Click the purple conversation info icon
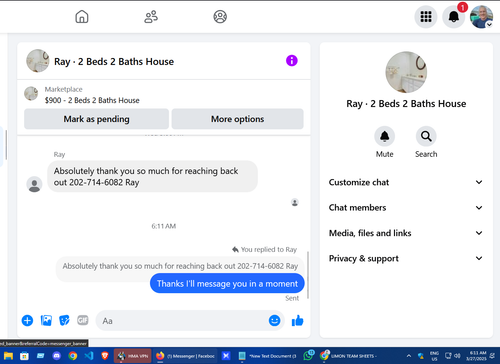 coord(292,61)
